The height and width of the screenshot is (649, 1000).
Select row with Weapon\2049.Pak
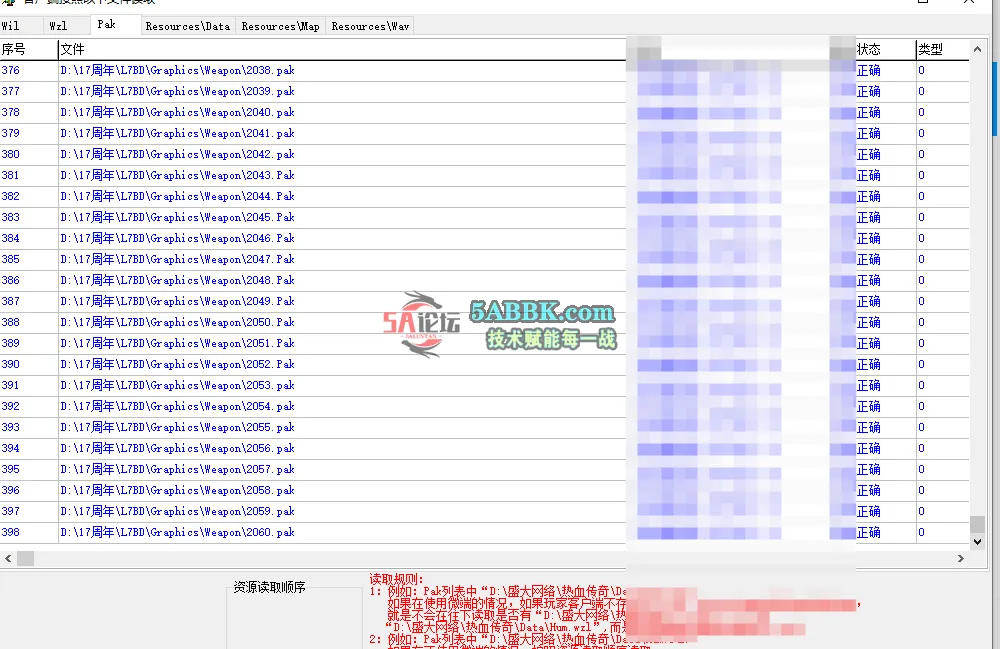[x=485, y=302]
